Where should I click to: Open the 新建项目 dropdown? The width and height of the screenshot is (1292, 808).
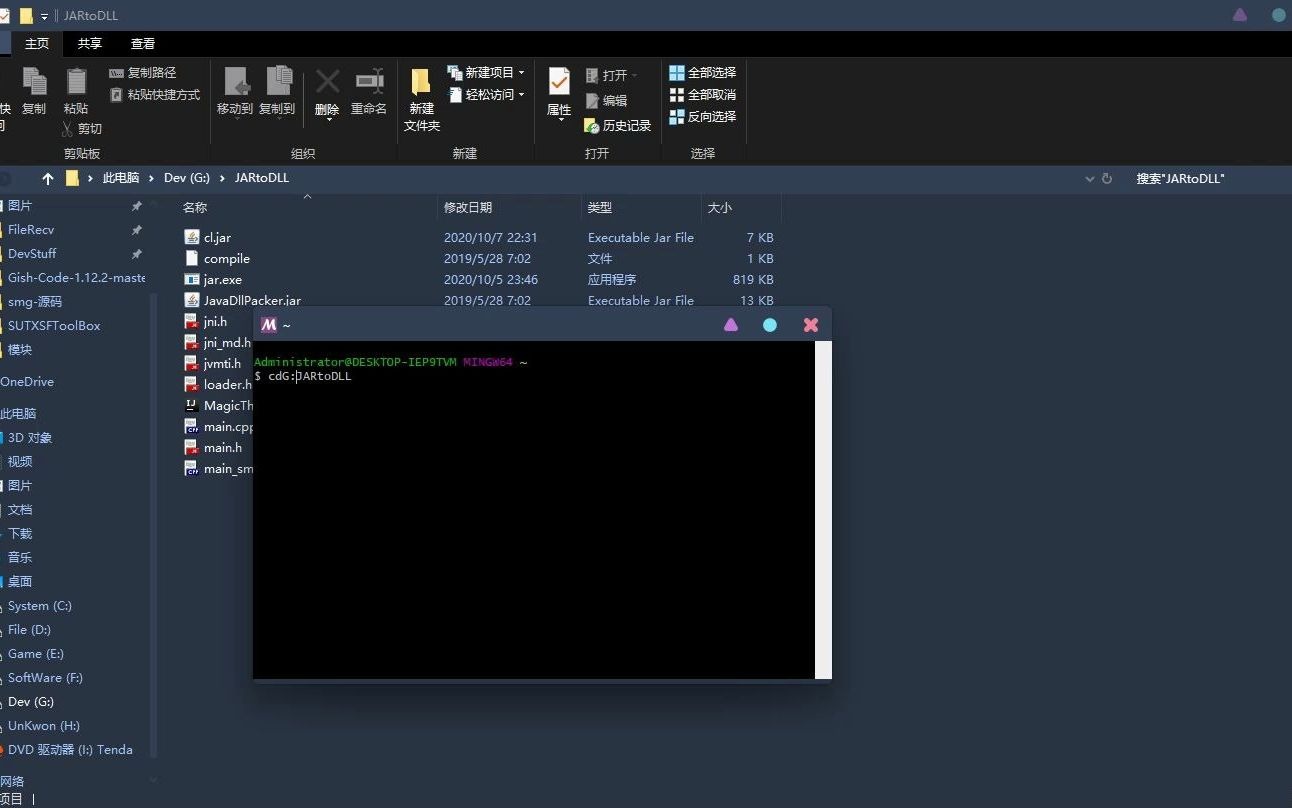click(485, 73)
